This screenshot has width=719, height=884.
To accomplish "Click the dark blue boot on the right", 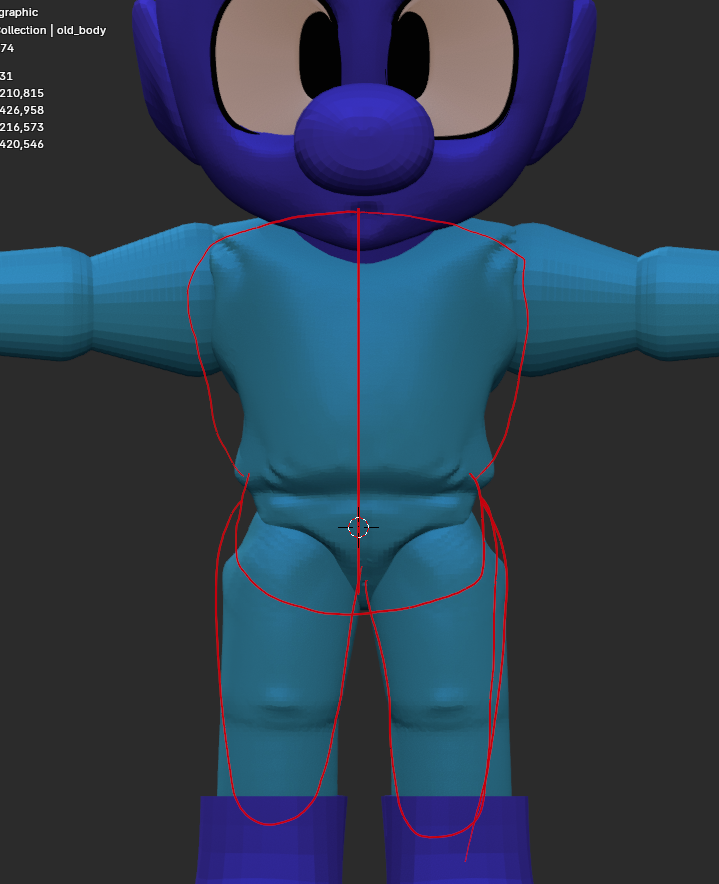I will pyautogui.click(x=455, y=840).
